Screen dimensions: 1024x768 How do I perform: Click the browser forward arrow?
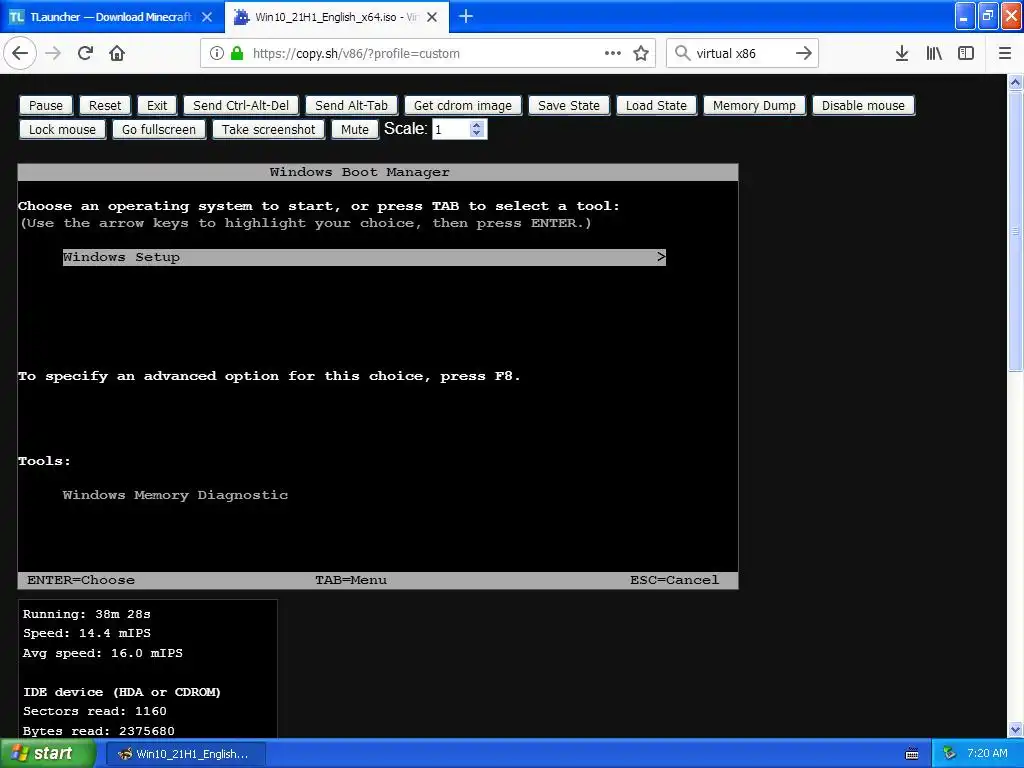(x=54, y=53)
